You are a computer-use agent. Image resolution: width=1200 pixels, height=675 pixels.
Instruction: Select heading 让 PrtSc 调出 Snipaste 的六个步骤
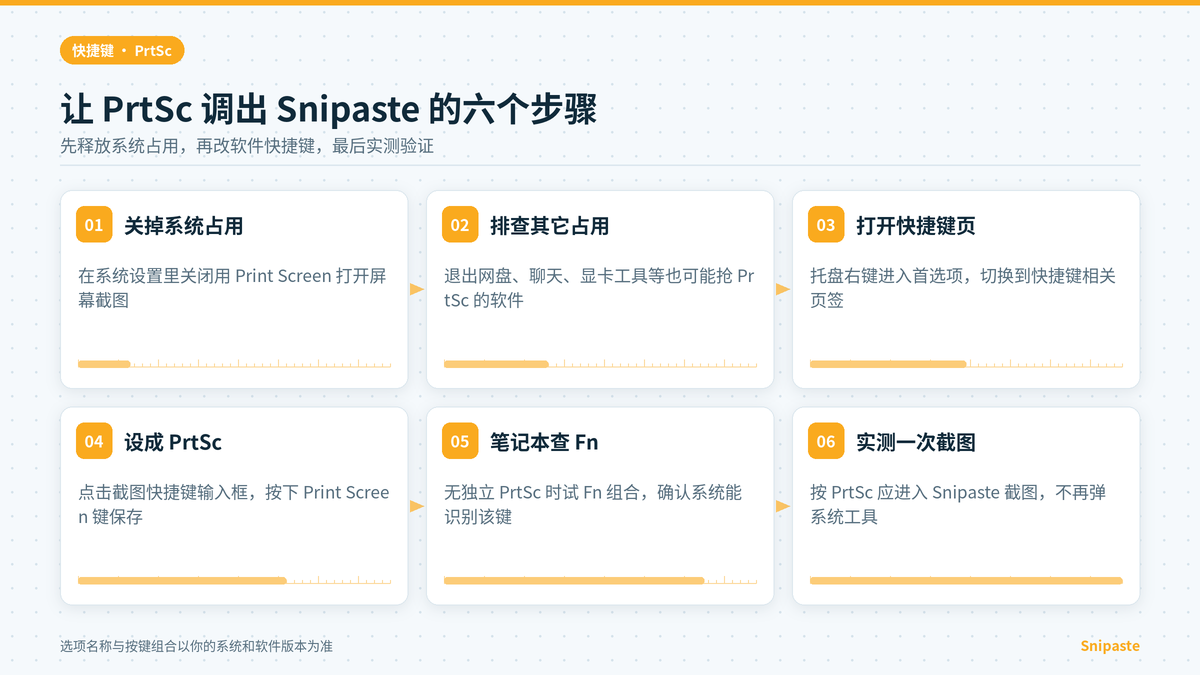coord(329,109)
